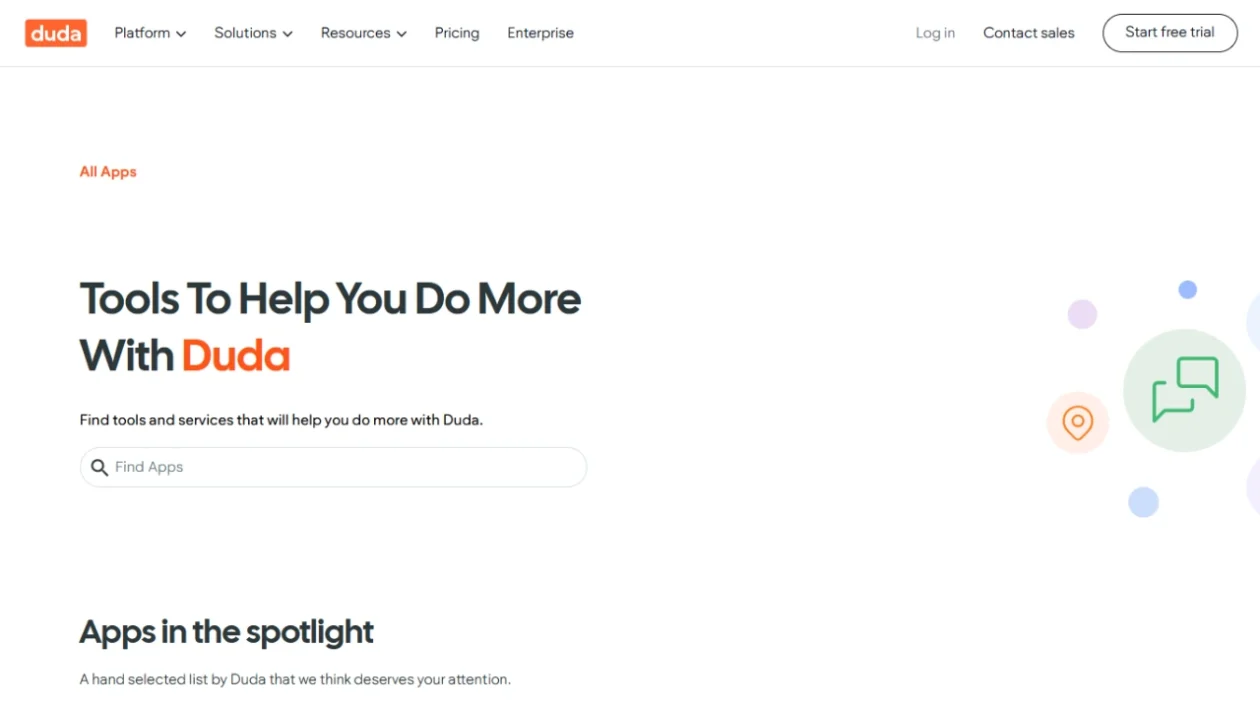The height and width of the screenshot is (709, 1260).
Task: Open the Pricing page
Action: [x=457, y=33]
